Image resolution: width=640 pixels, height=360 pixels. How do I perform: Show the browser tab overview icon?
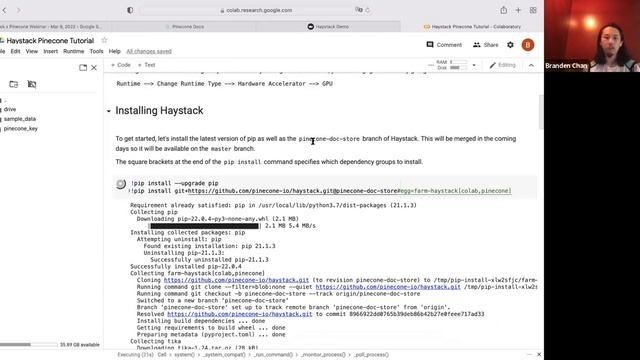coord(533,10)
